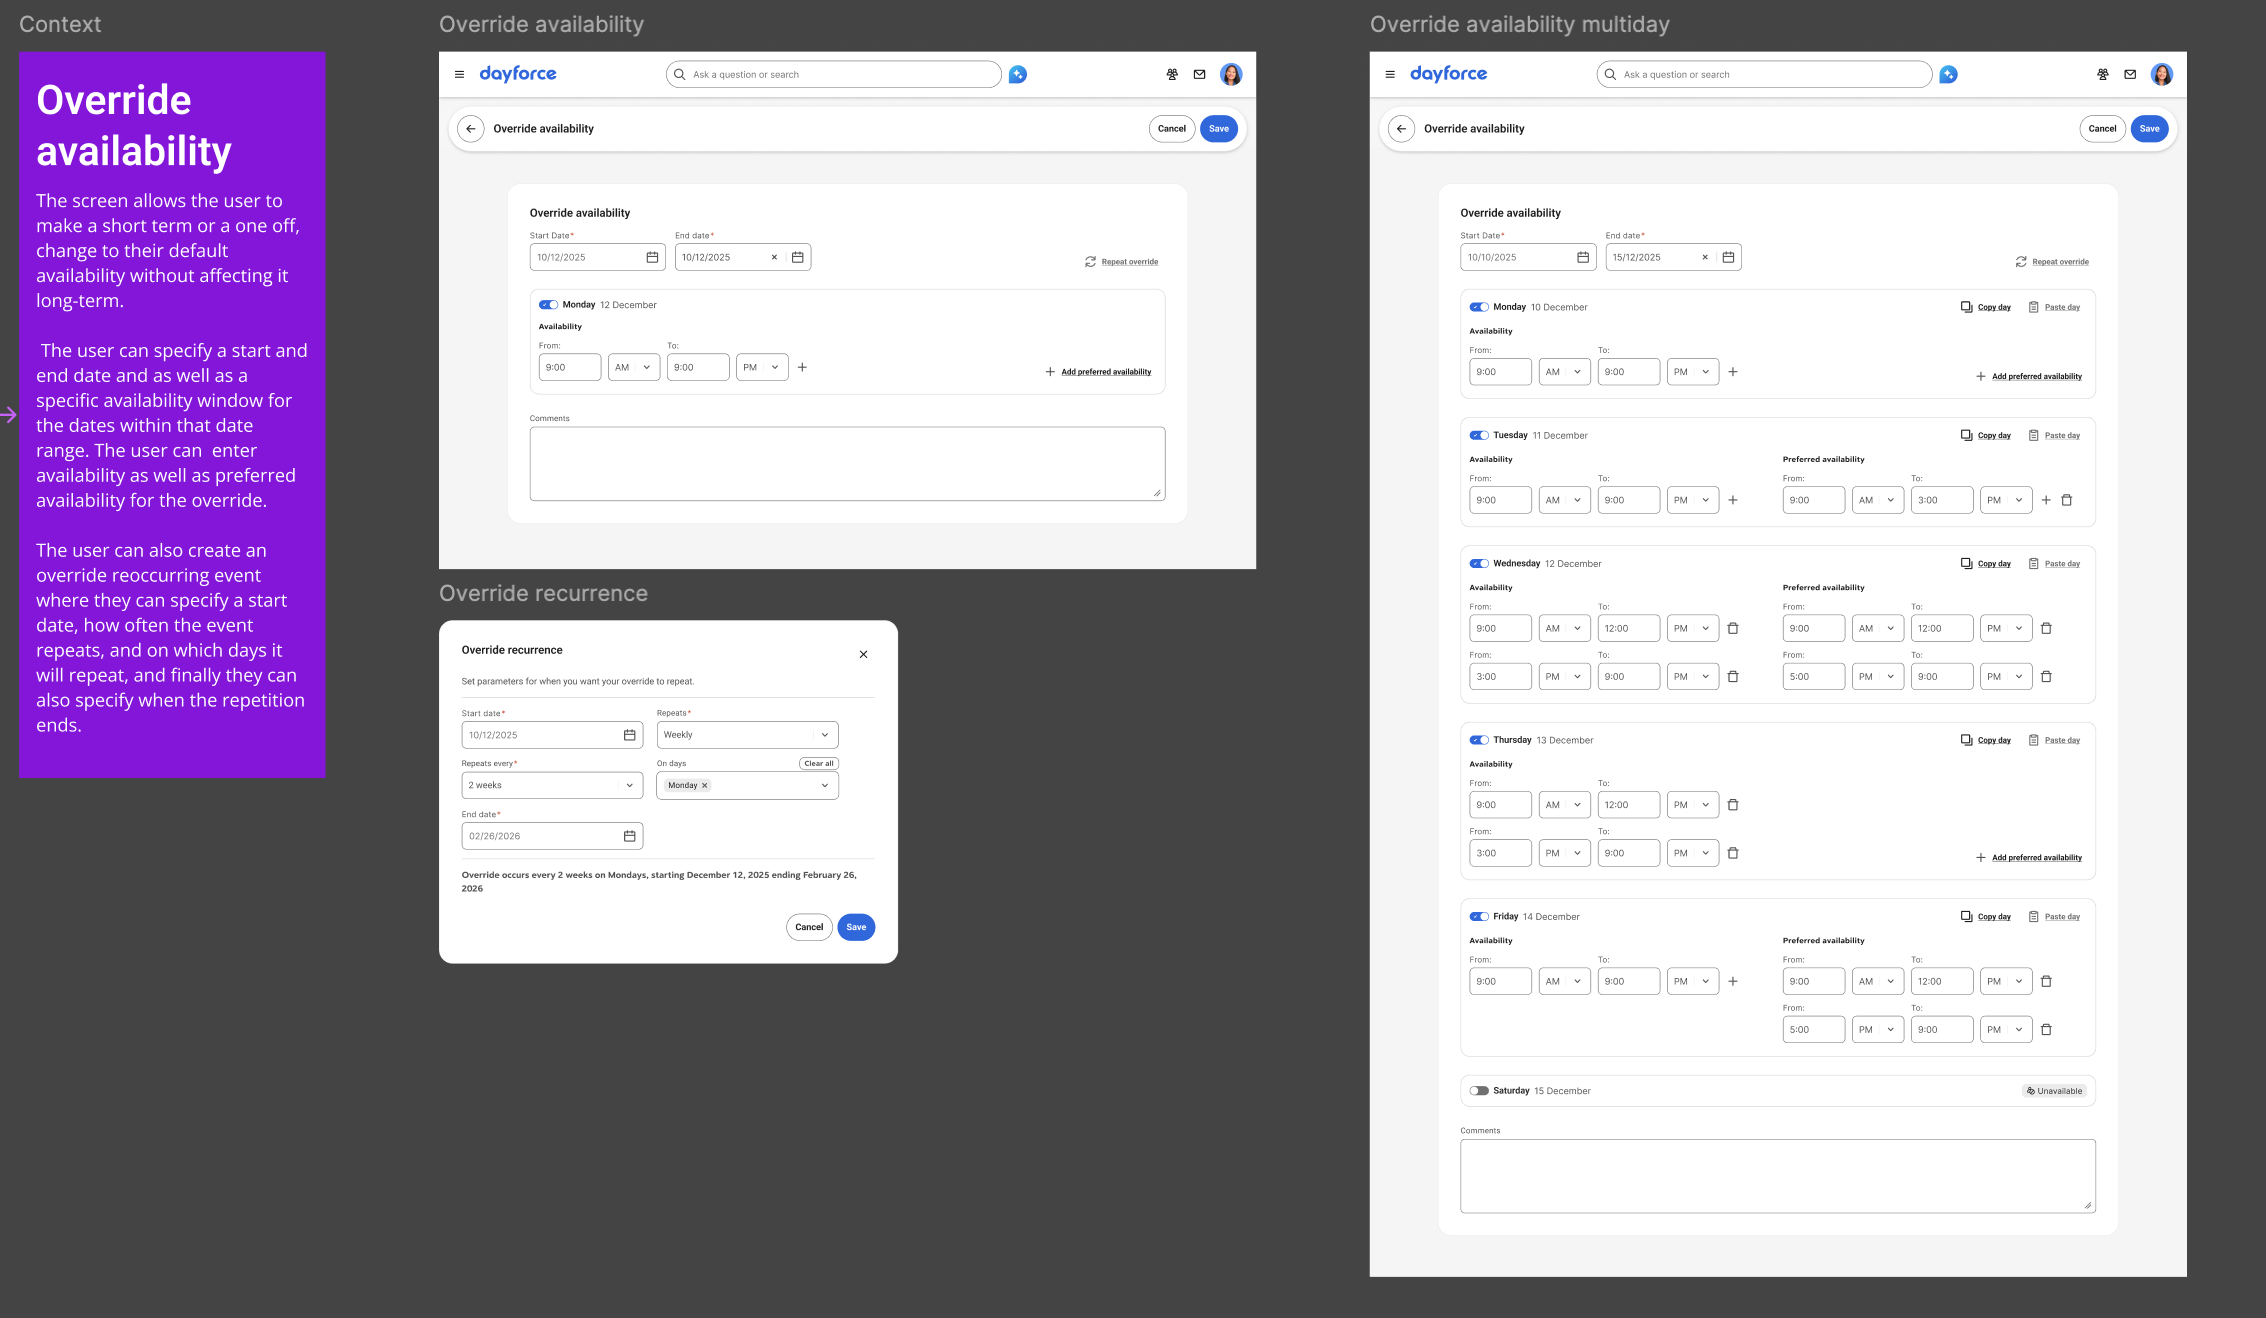Click the Repeat override icon in the multiday form
This screenshot has width=2266, height=1318.
point(2021,262)
